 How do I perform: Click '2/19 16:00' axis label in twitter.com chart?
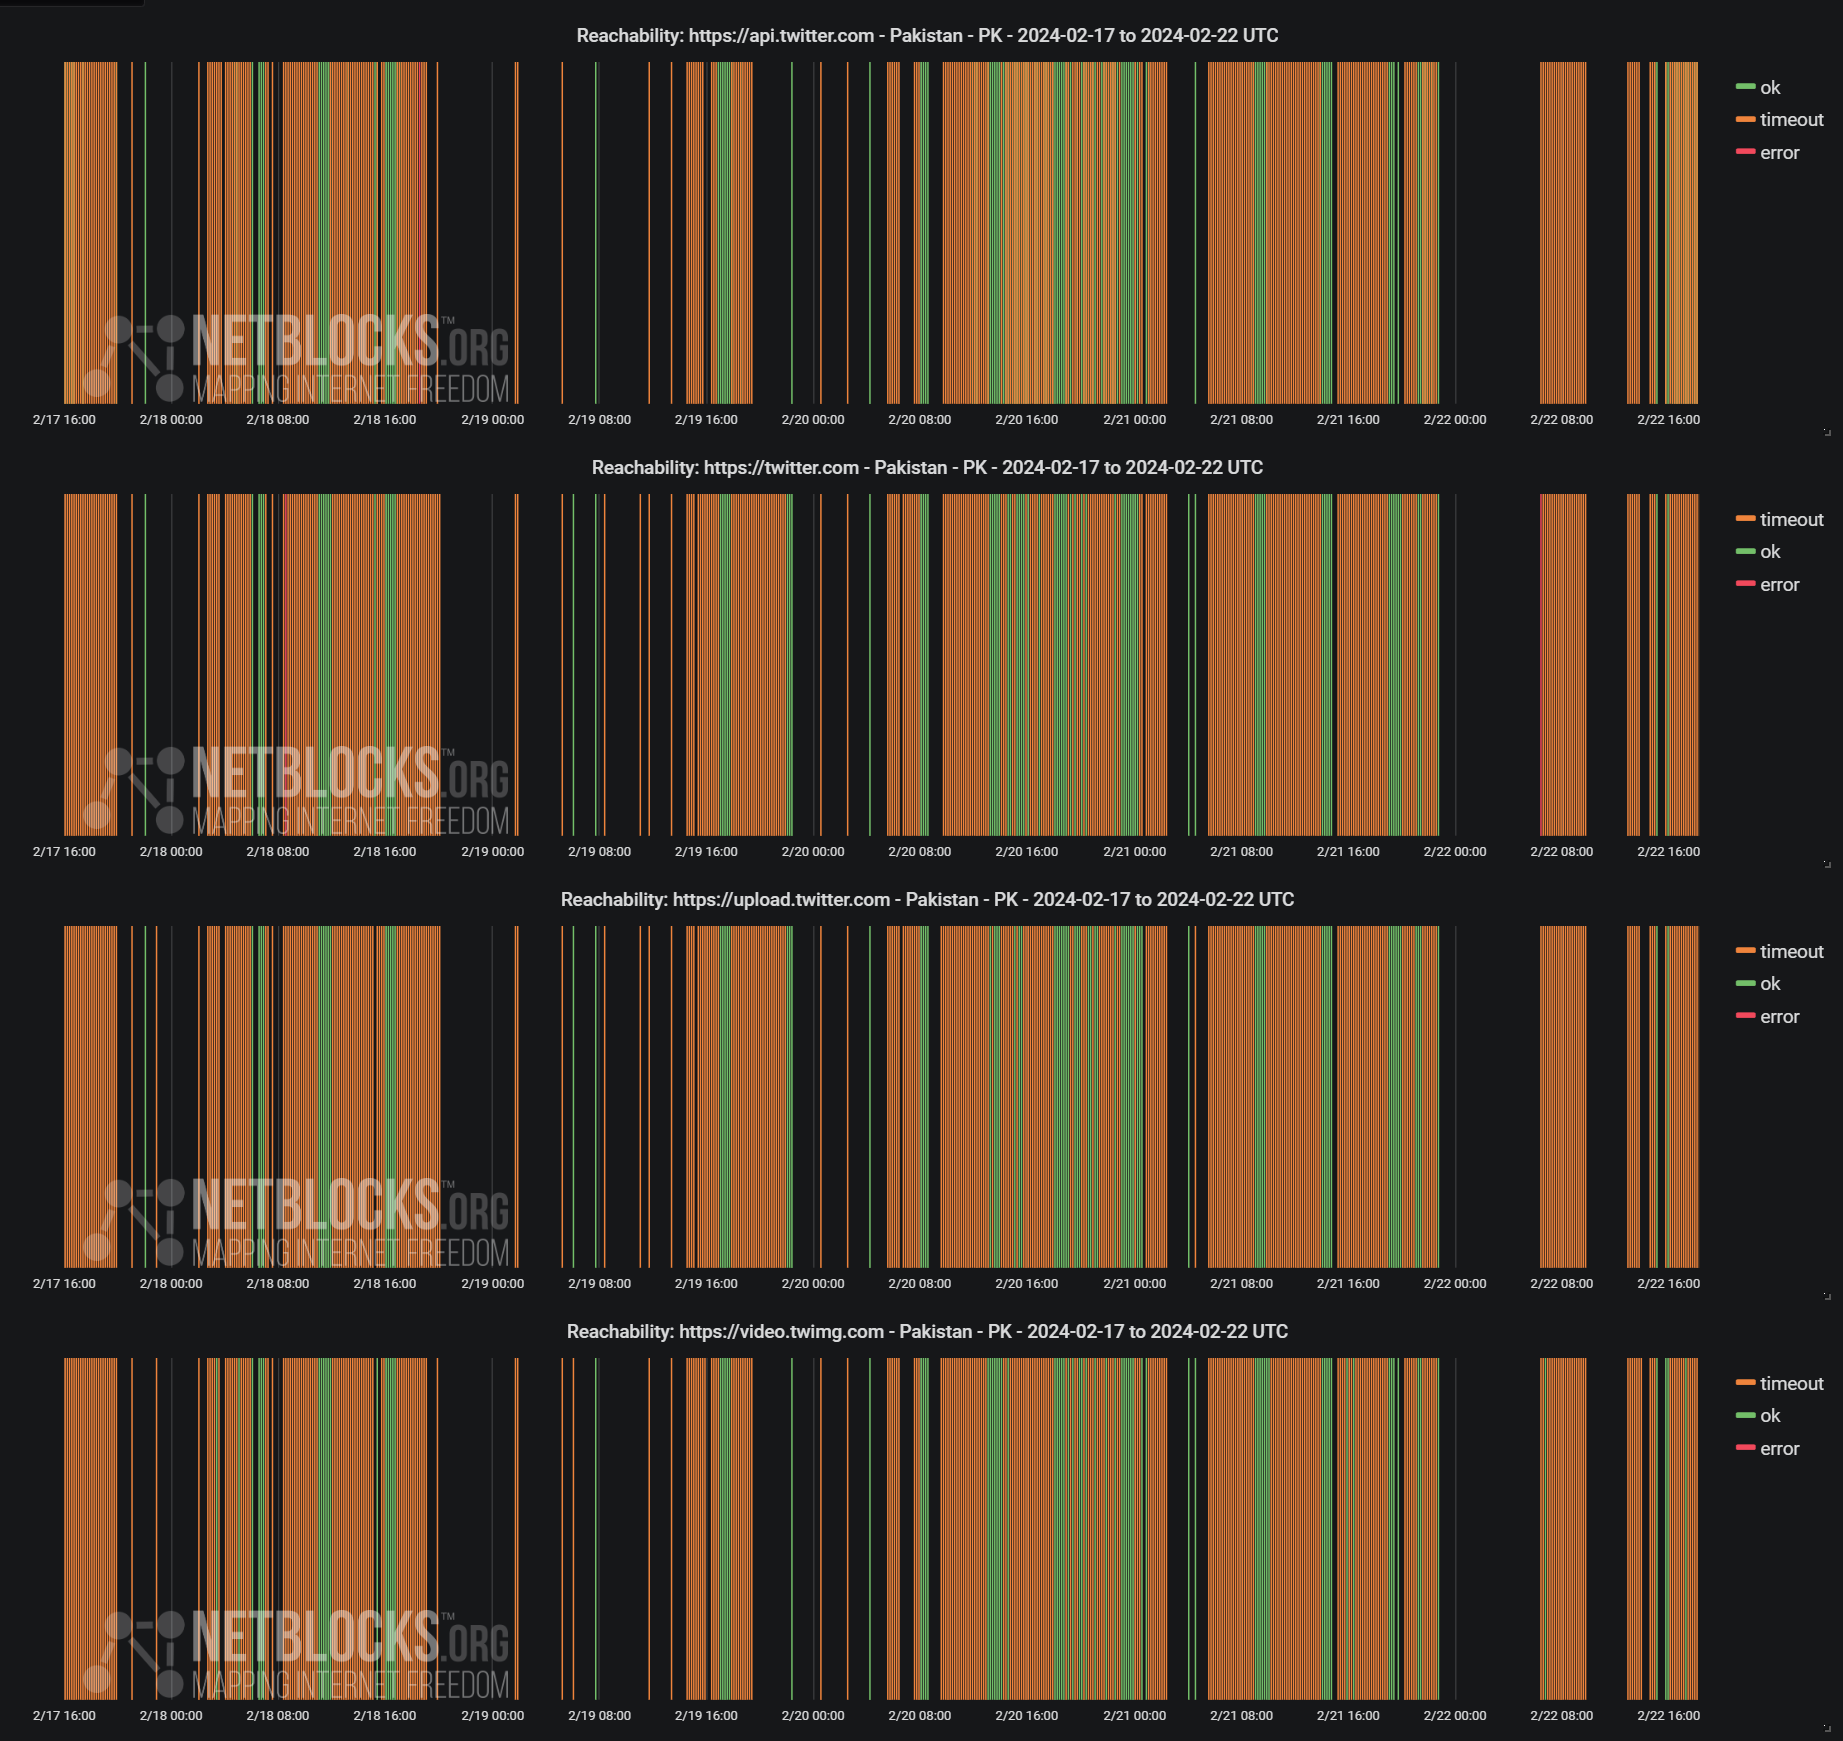click(x=706, y=852)
